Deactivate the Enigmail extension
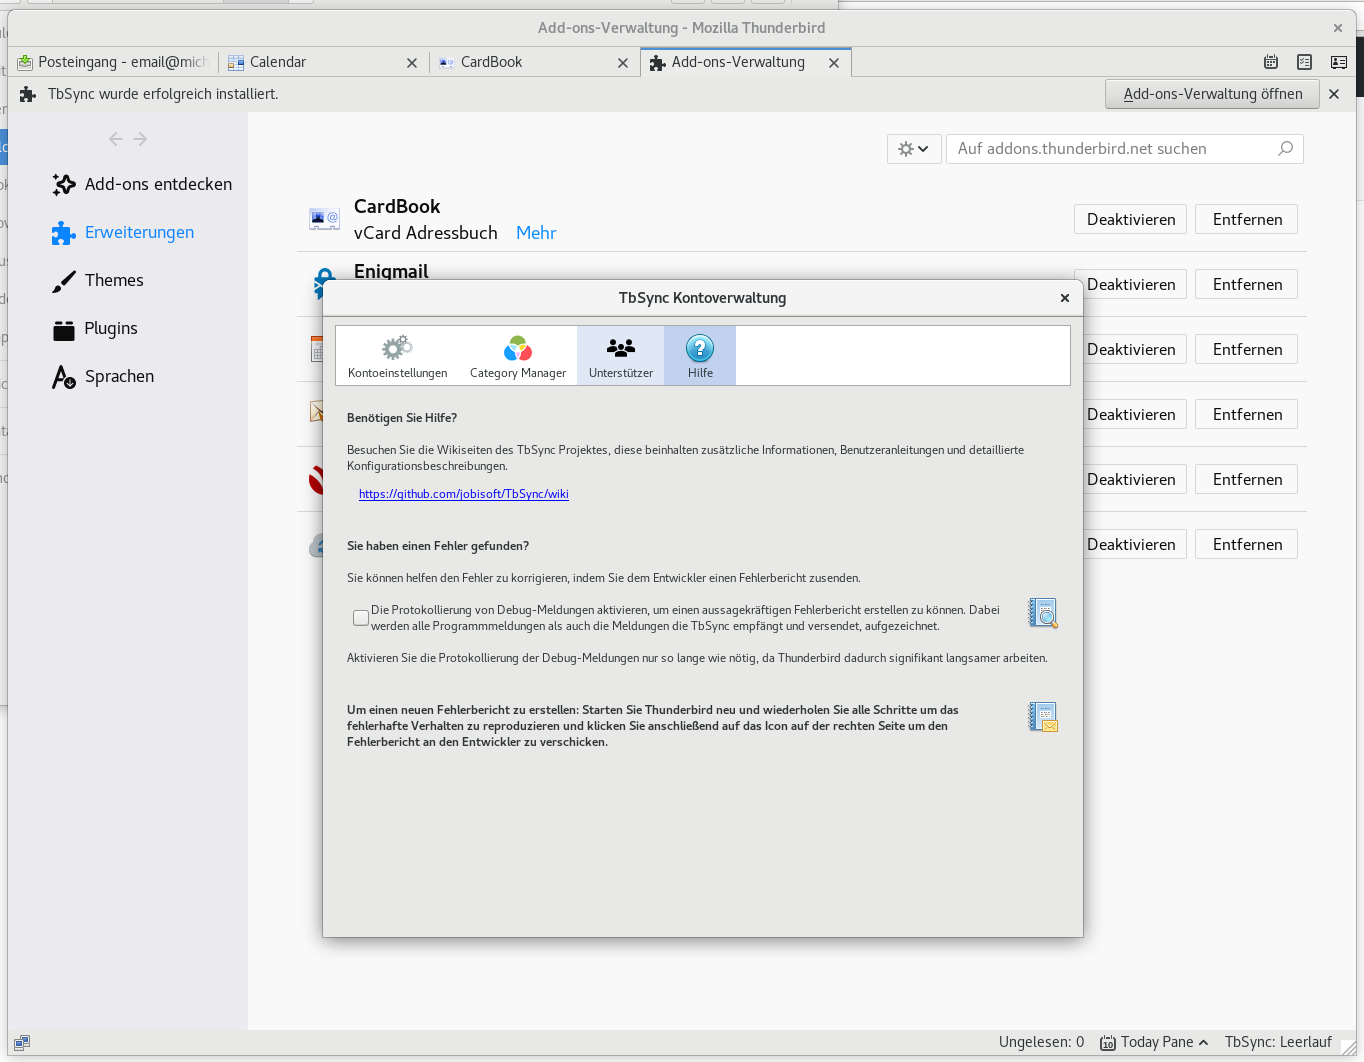 (x=1131, y=284)
